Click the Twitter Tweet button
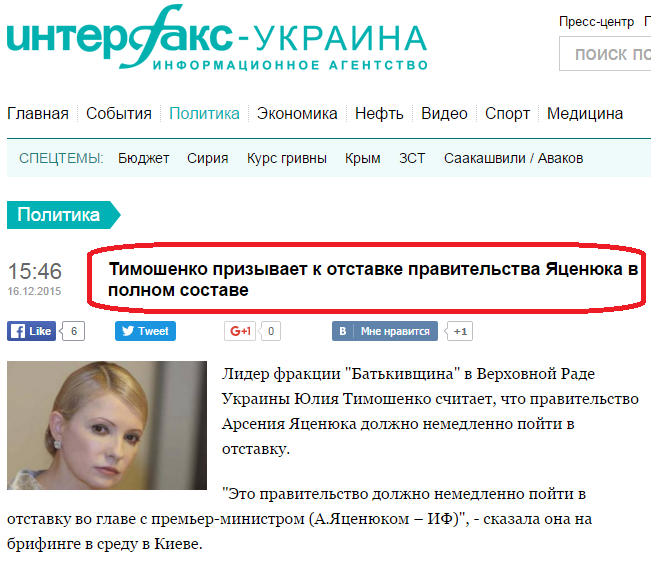 click(x=145, y=331)
